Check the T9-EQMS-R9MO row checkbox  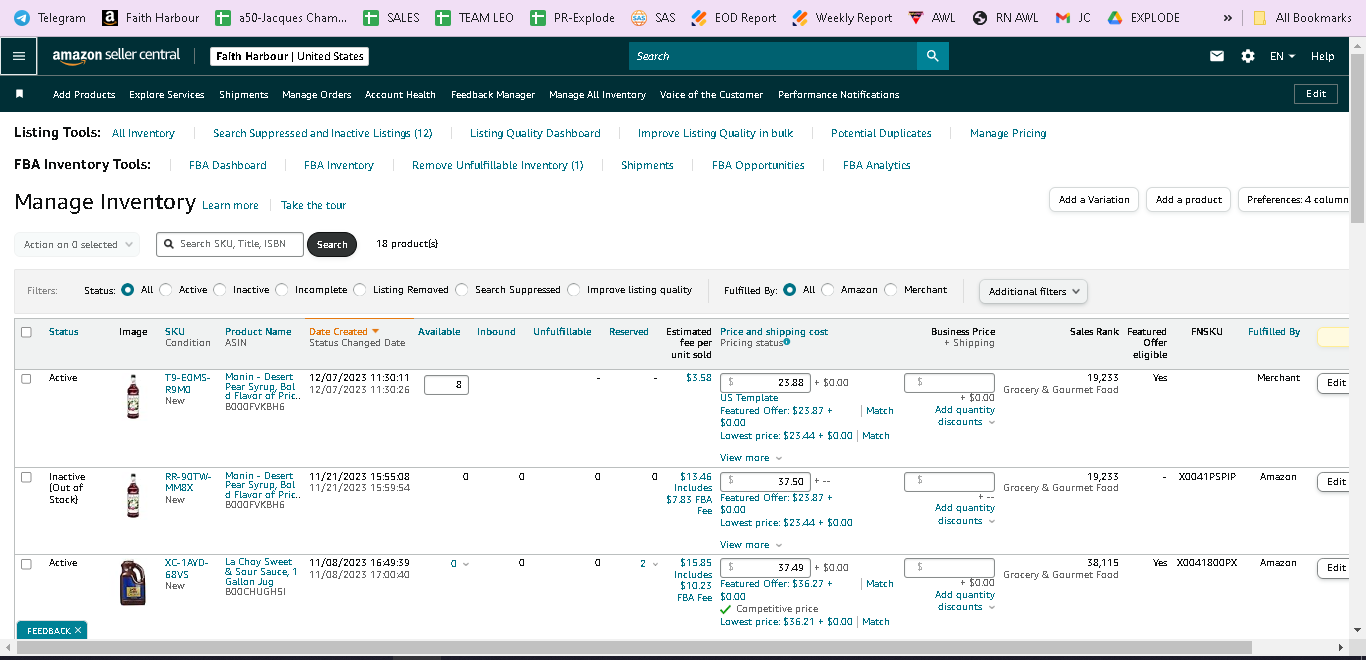(26, 378)
